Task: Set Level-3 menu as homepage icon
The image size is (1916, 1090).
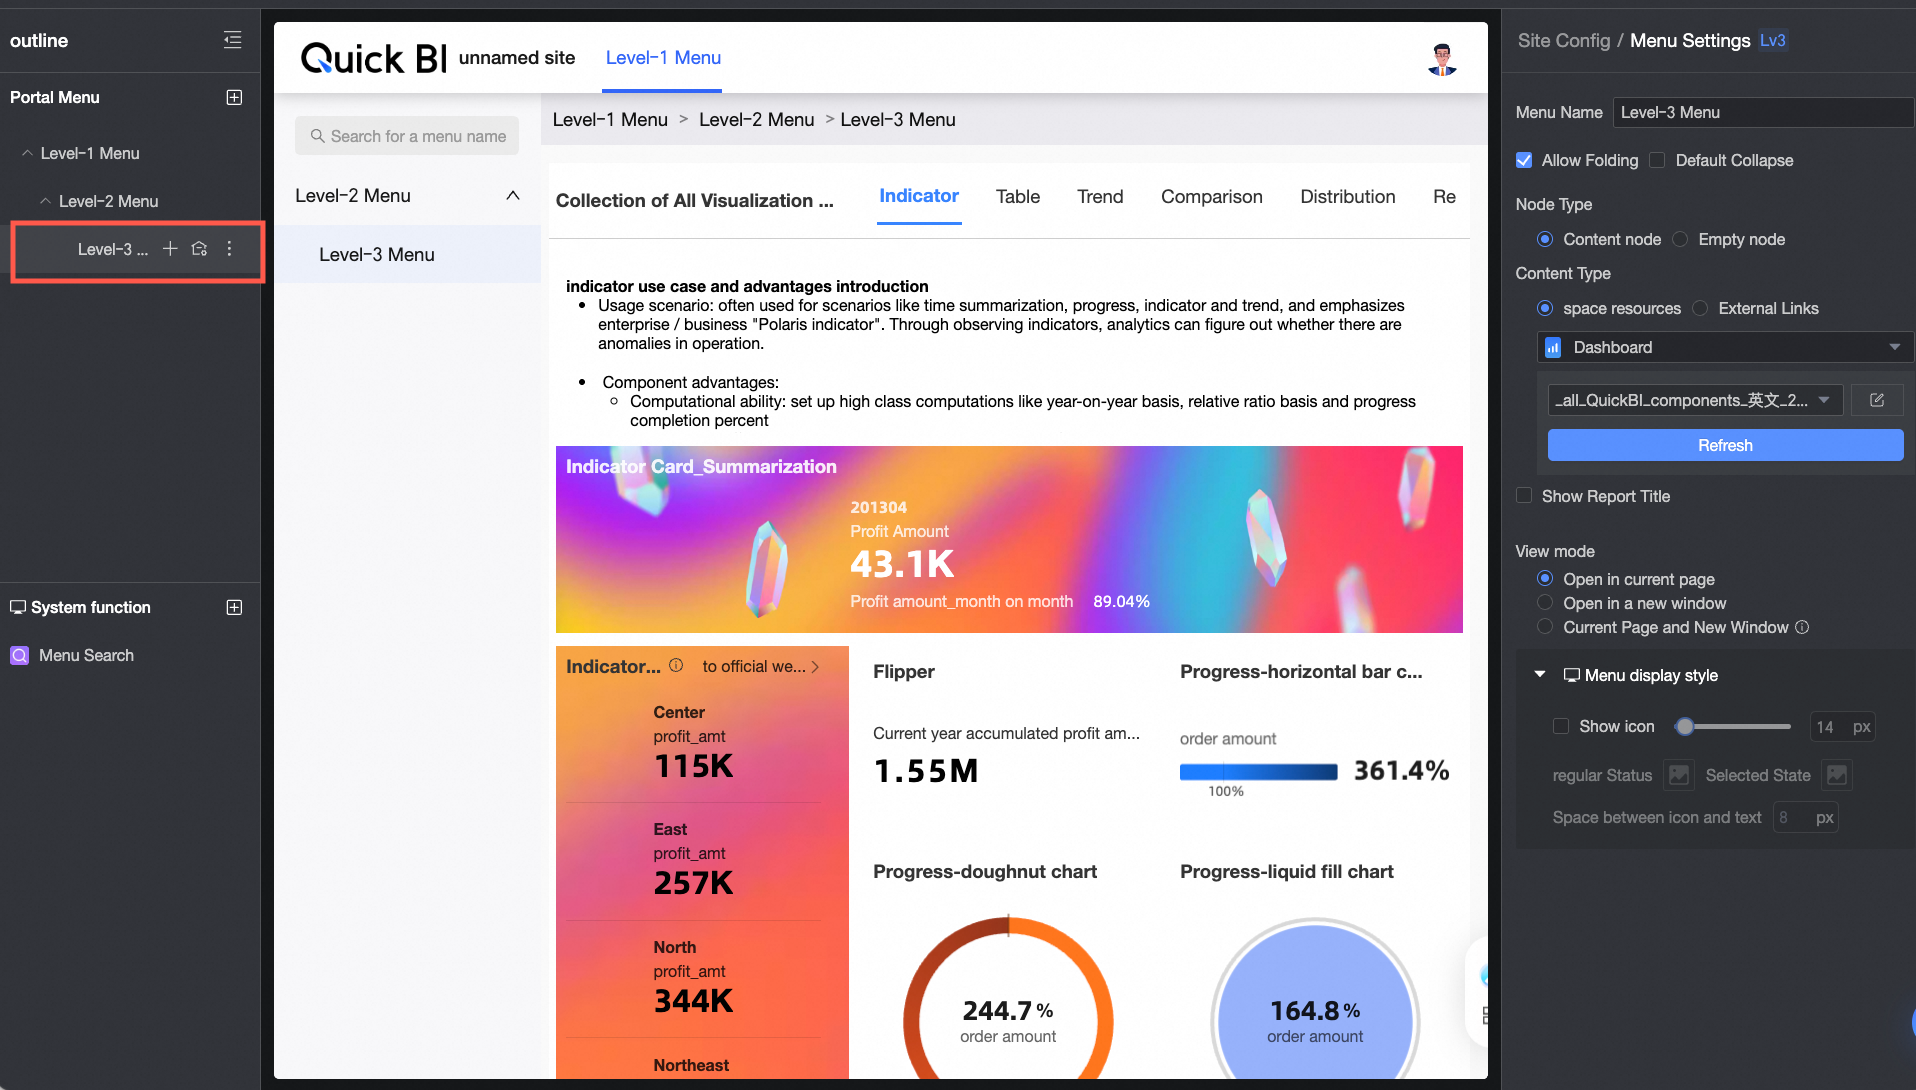Action: point(199,248)
